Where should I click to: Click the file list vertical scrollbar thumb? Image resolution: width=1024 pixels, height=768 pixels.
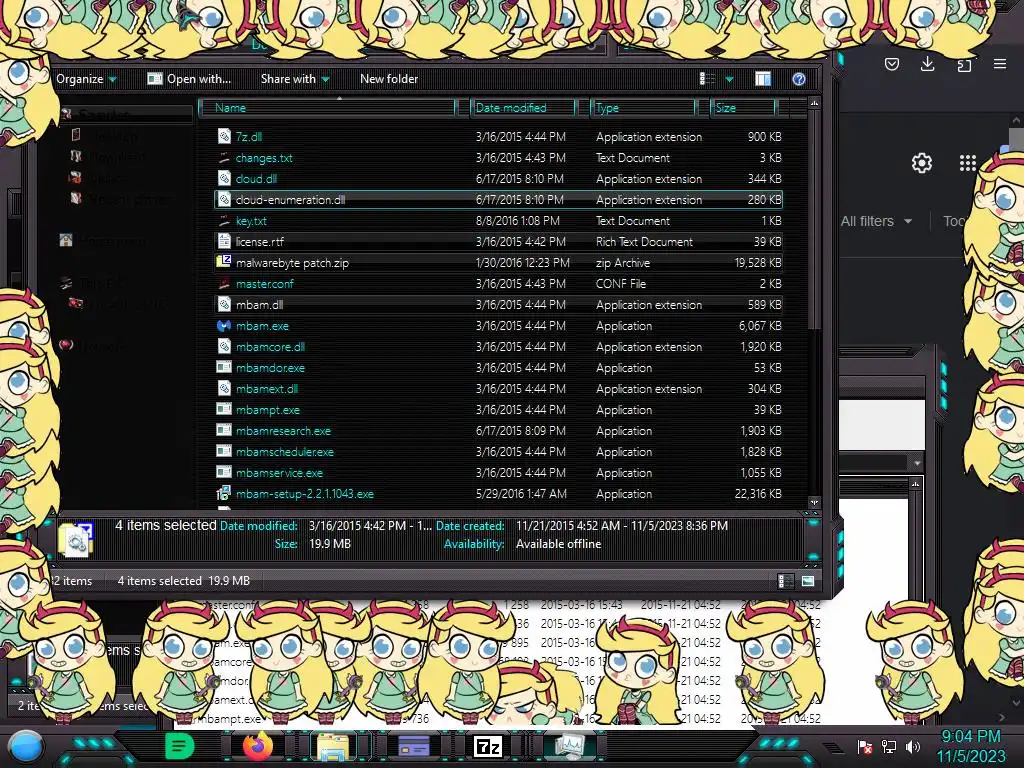tap(814, 219)
